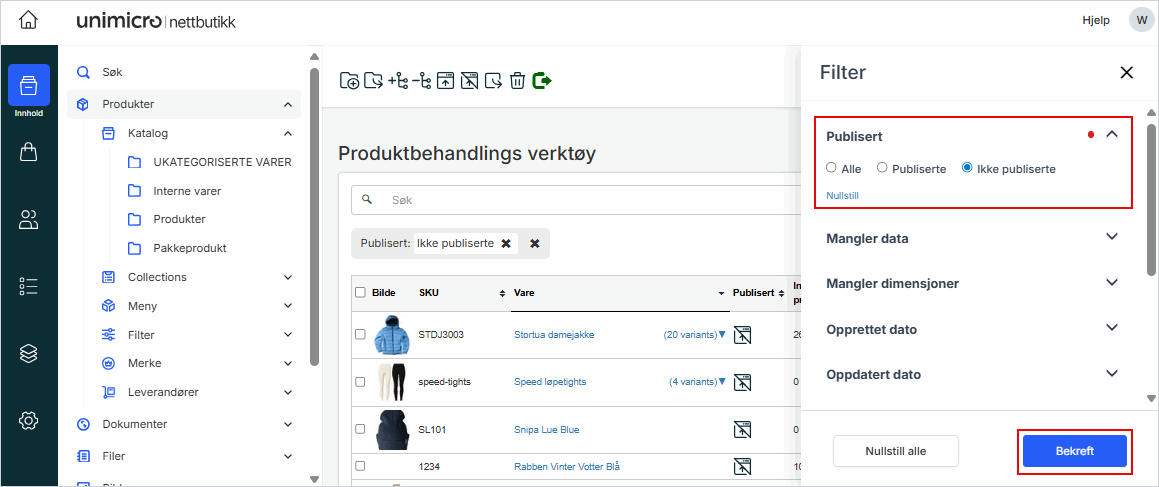Check the box for Stortua damejakke
This screenshot has width=1159, height=487.
[360, 335]
